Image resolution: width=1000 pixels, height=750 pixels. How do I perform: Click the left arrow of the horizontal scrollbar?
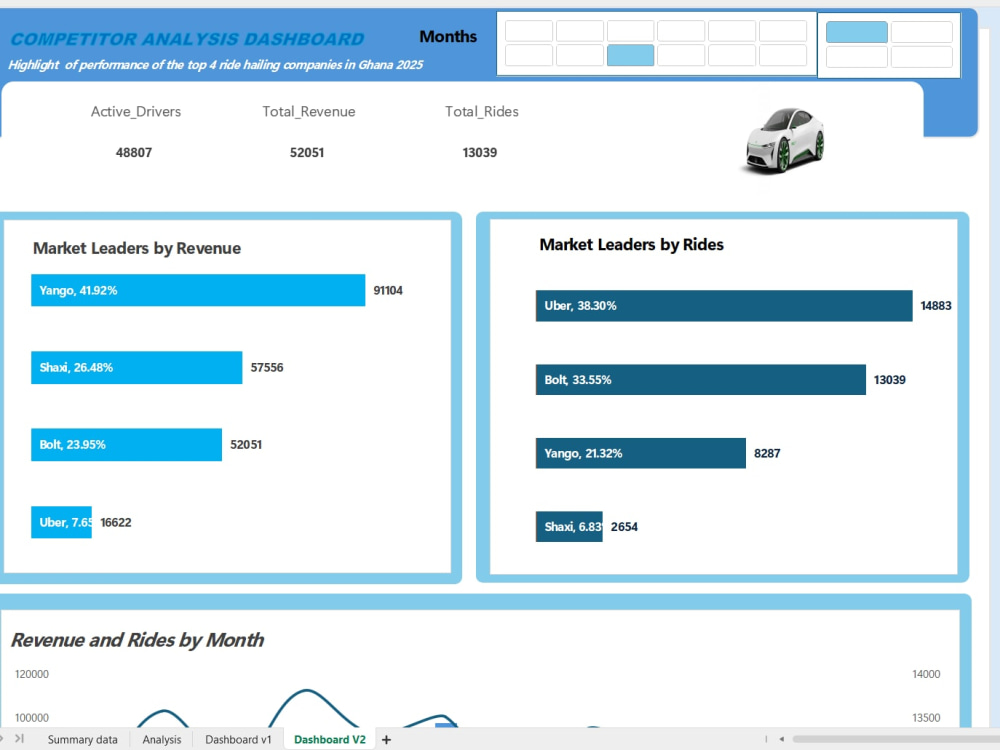[782, 739]
